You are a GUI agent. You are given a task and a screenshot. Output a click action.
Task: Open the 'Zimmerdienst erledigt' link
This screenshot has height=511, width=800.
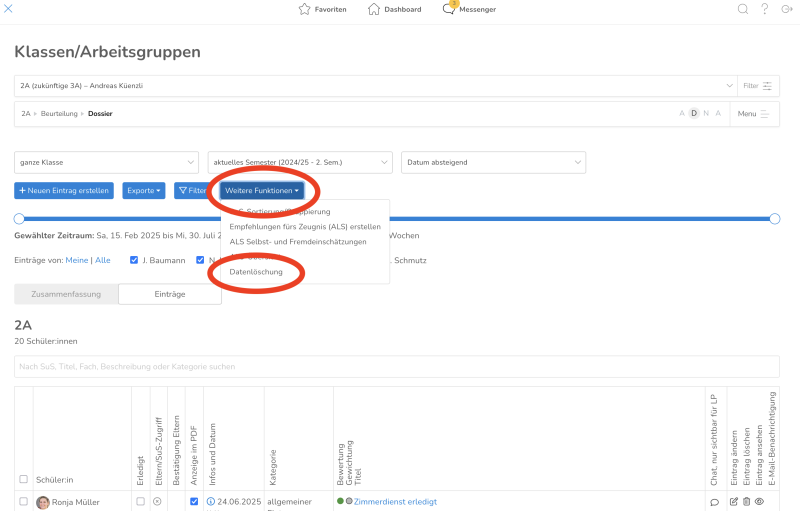pos(395,502)
